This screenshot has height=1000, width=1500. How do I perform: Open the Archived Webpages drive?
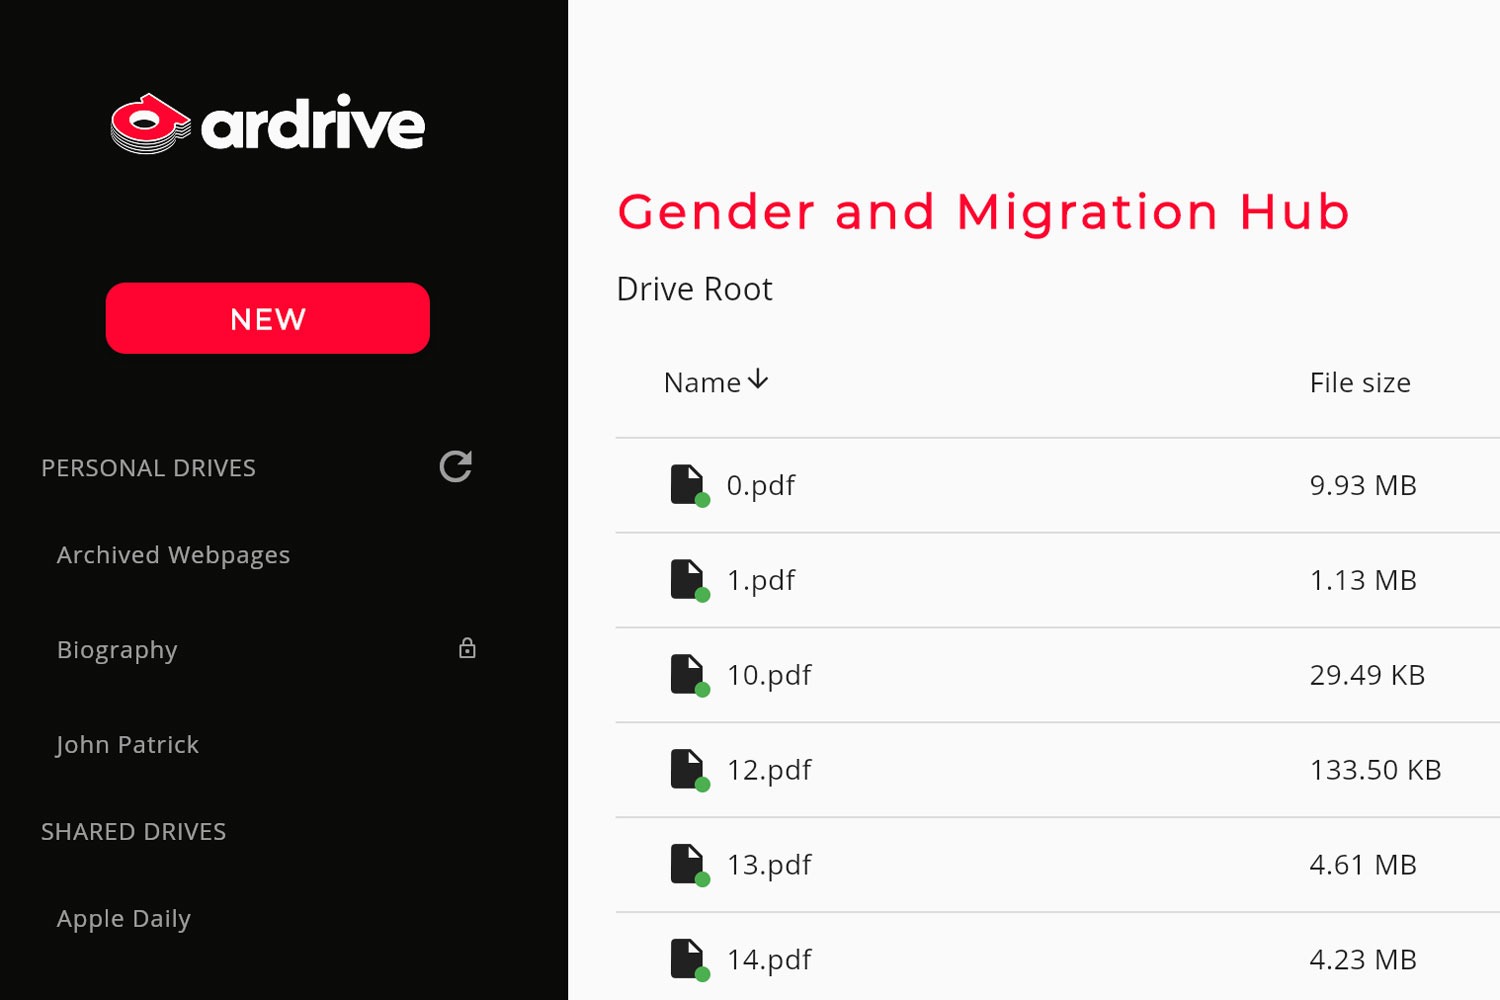click(x=173, y=554)
